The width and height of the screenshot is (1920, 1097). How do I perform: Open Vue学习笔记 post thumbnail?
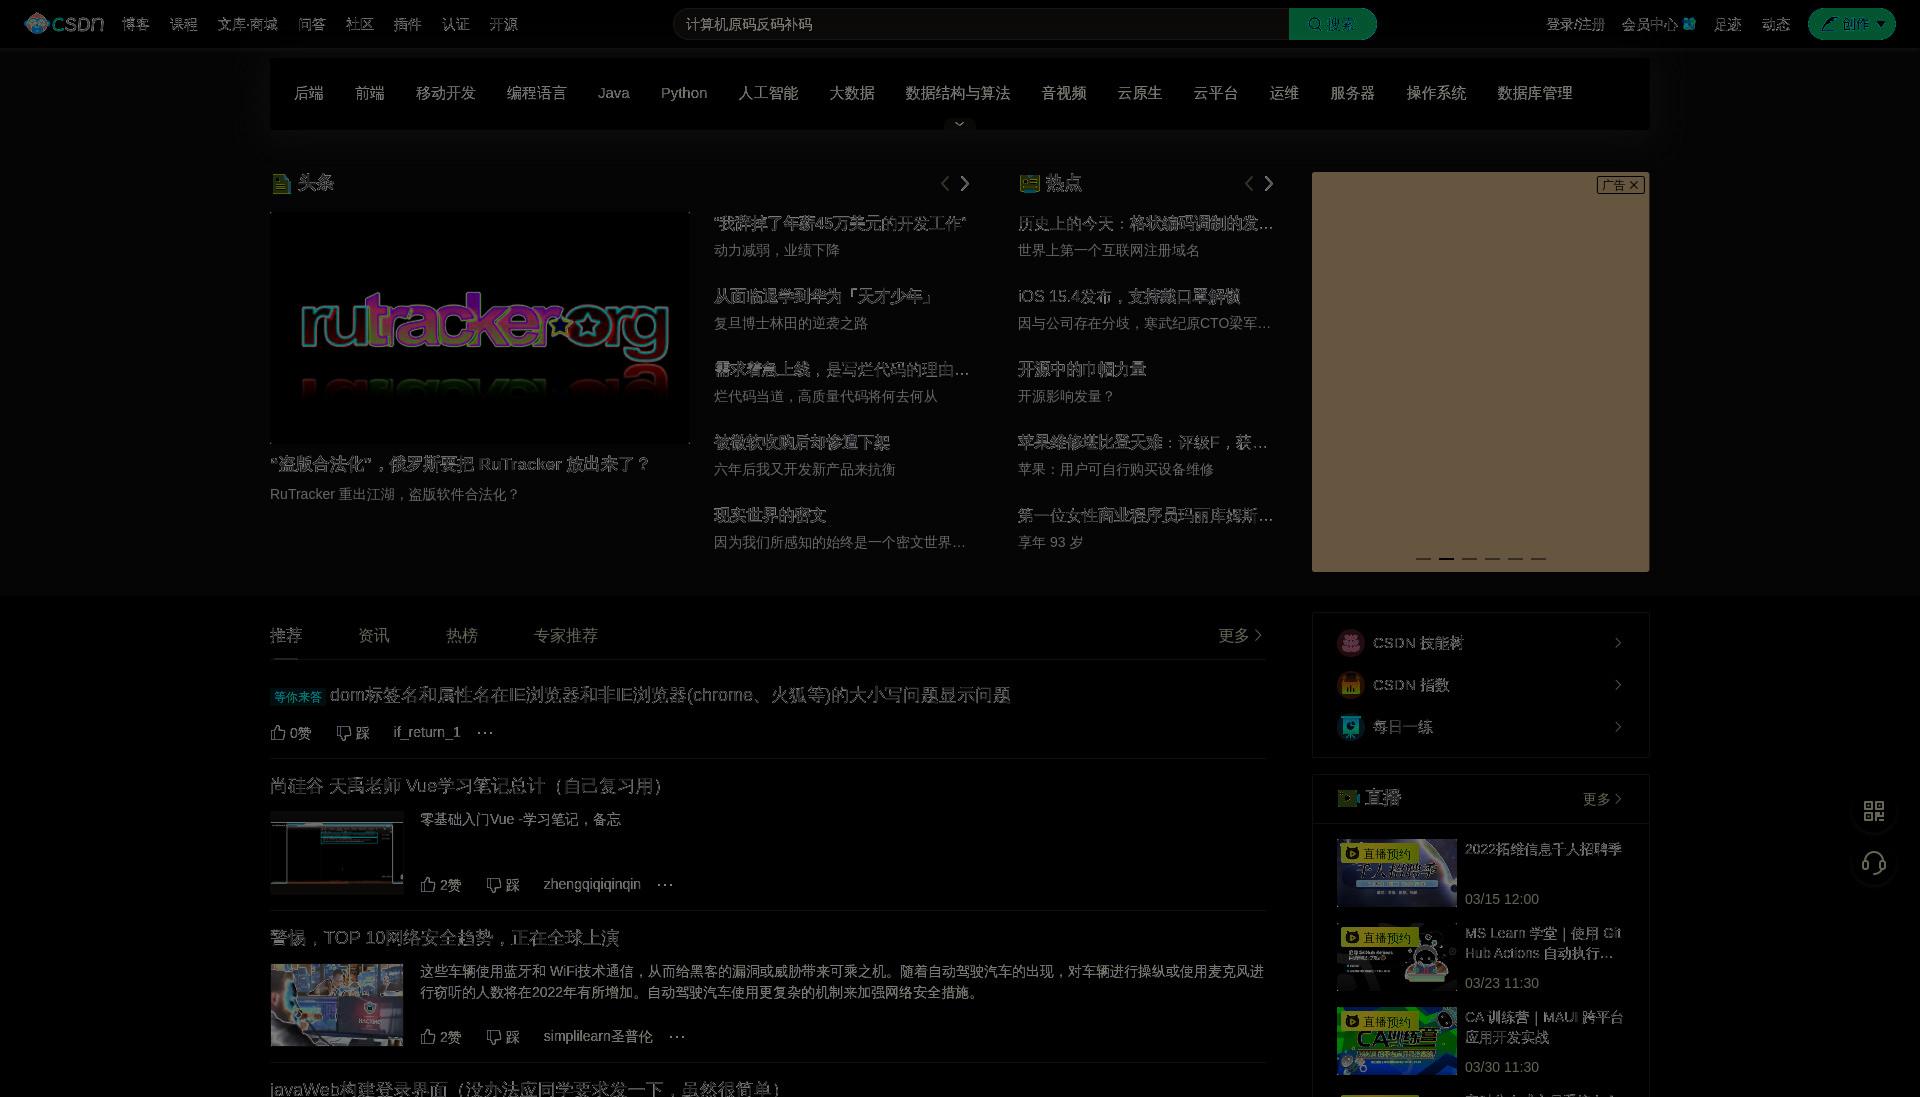point(337,852)
